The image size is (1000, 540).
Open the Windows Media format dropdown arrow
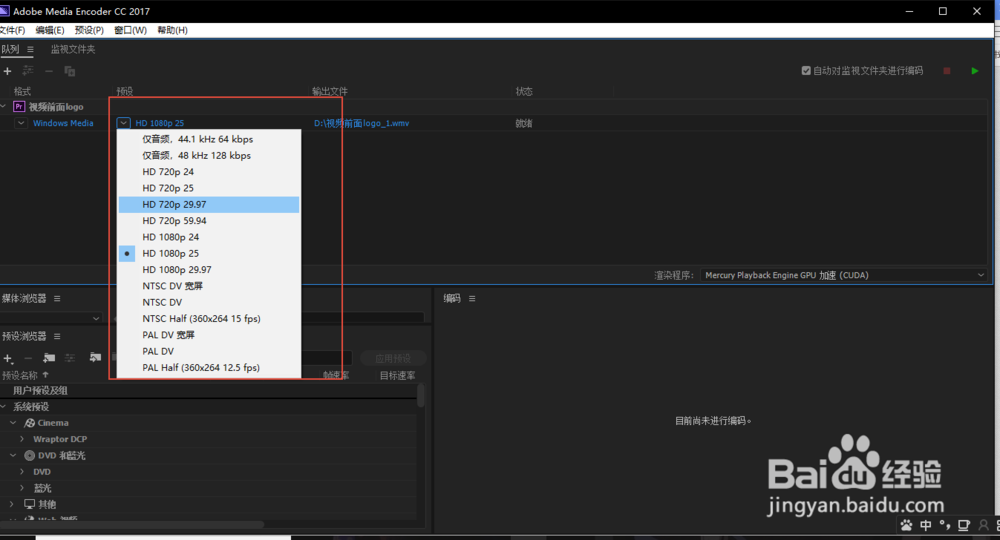click(21, 123)
